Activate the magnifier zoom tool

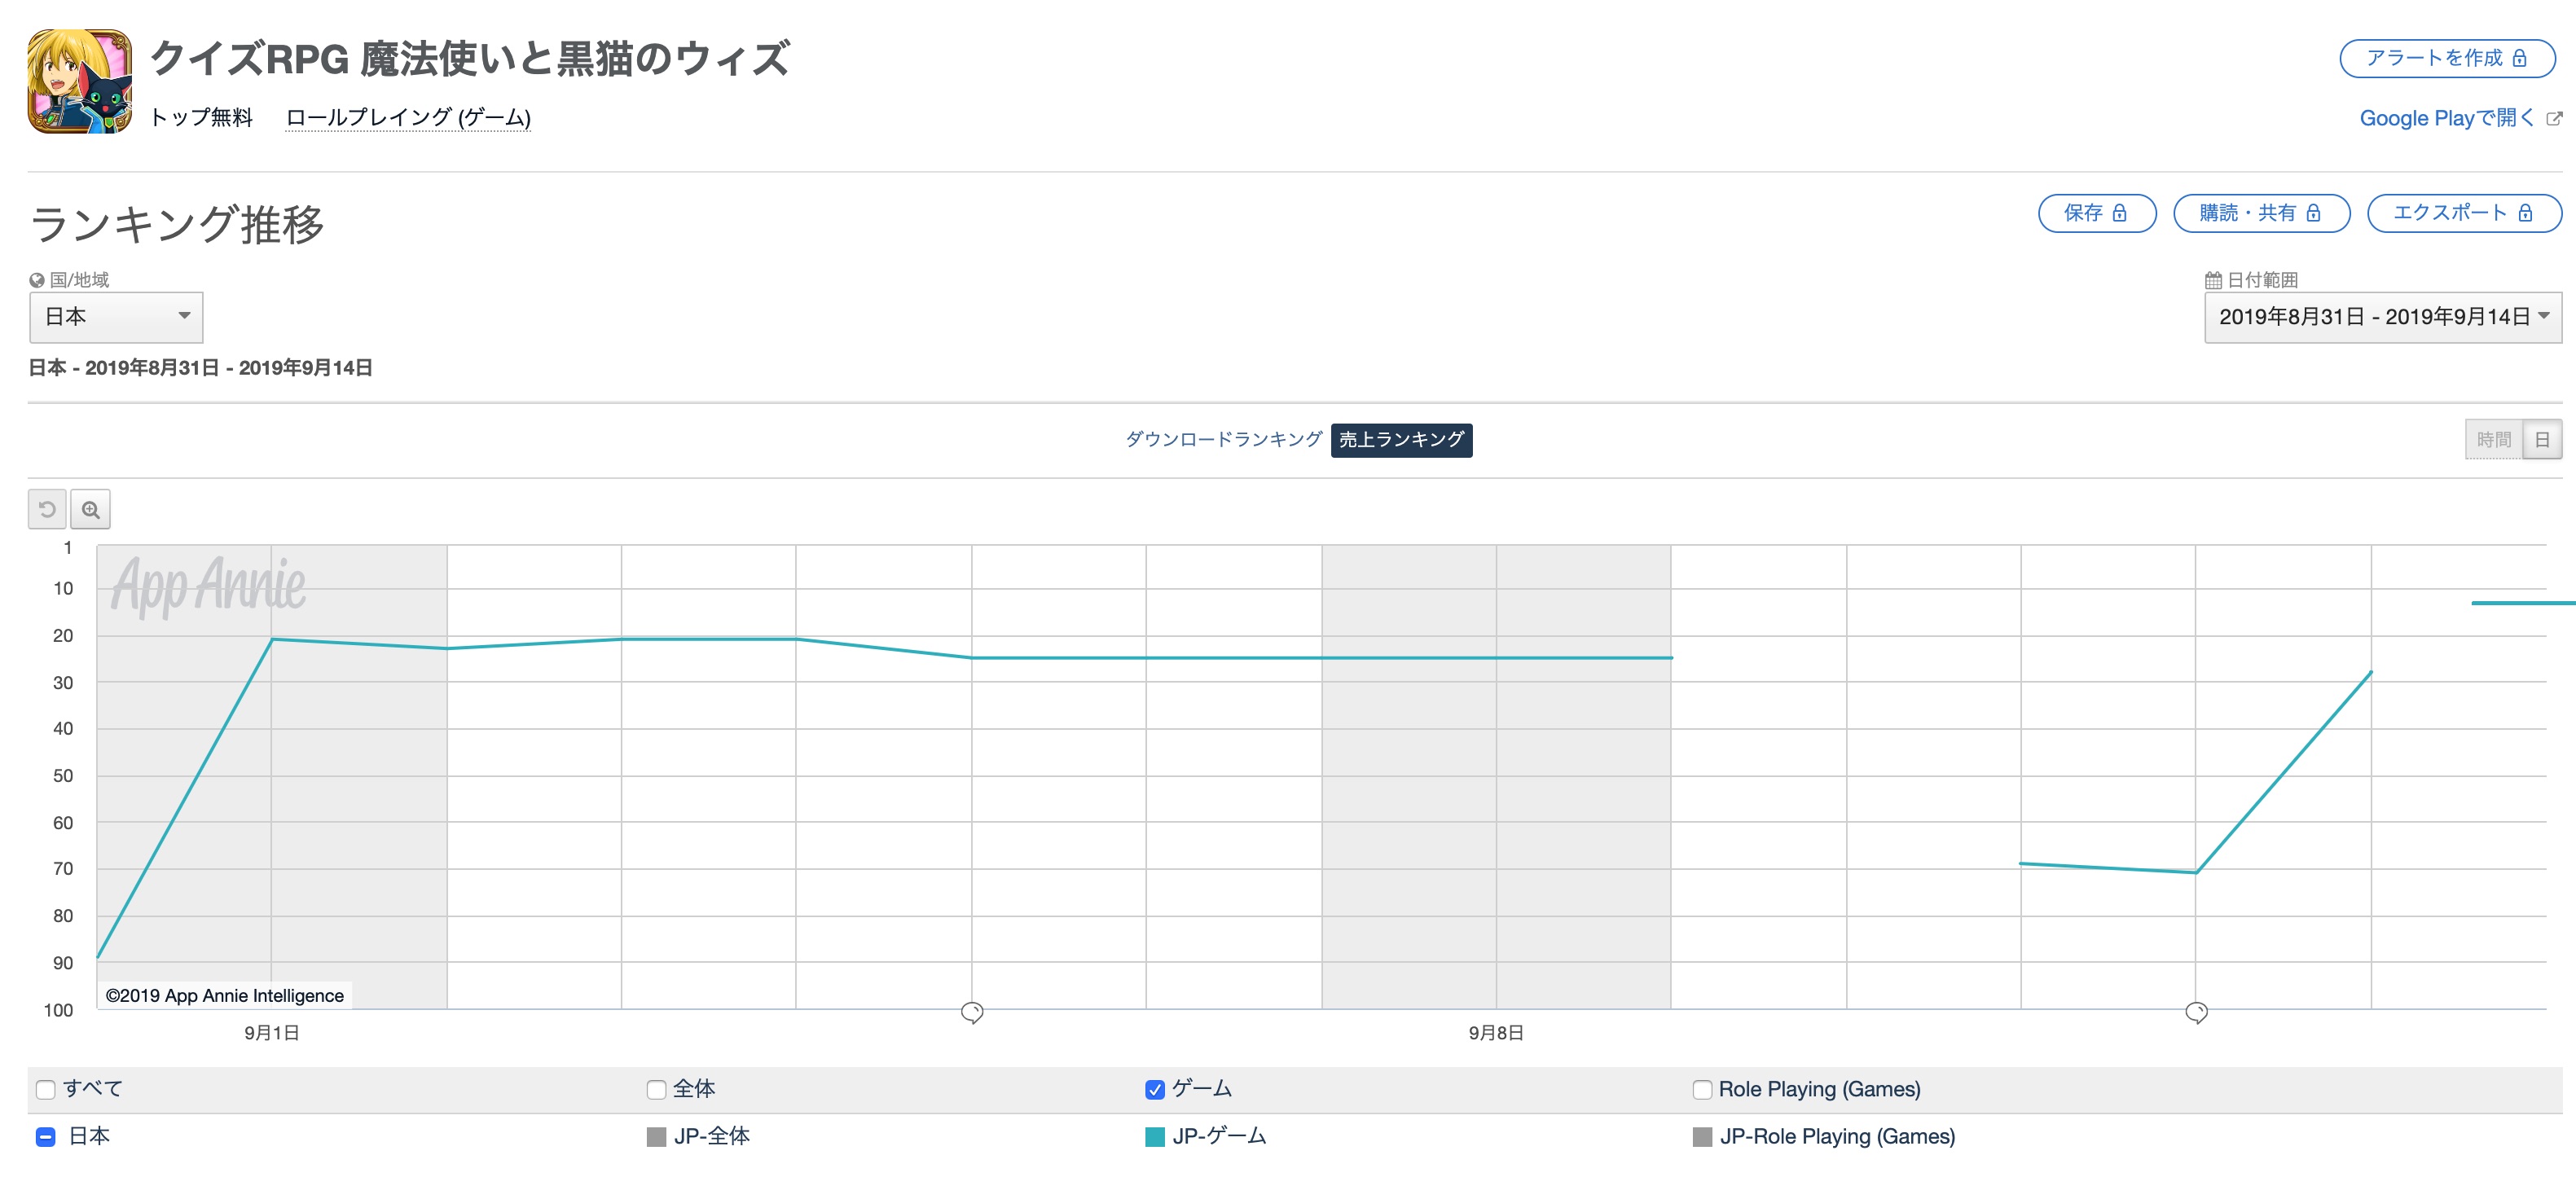pyautogui.click(x=91, y=510)
